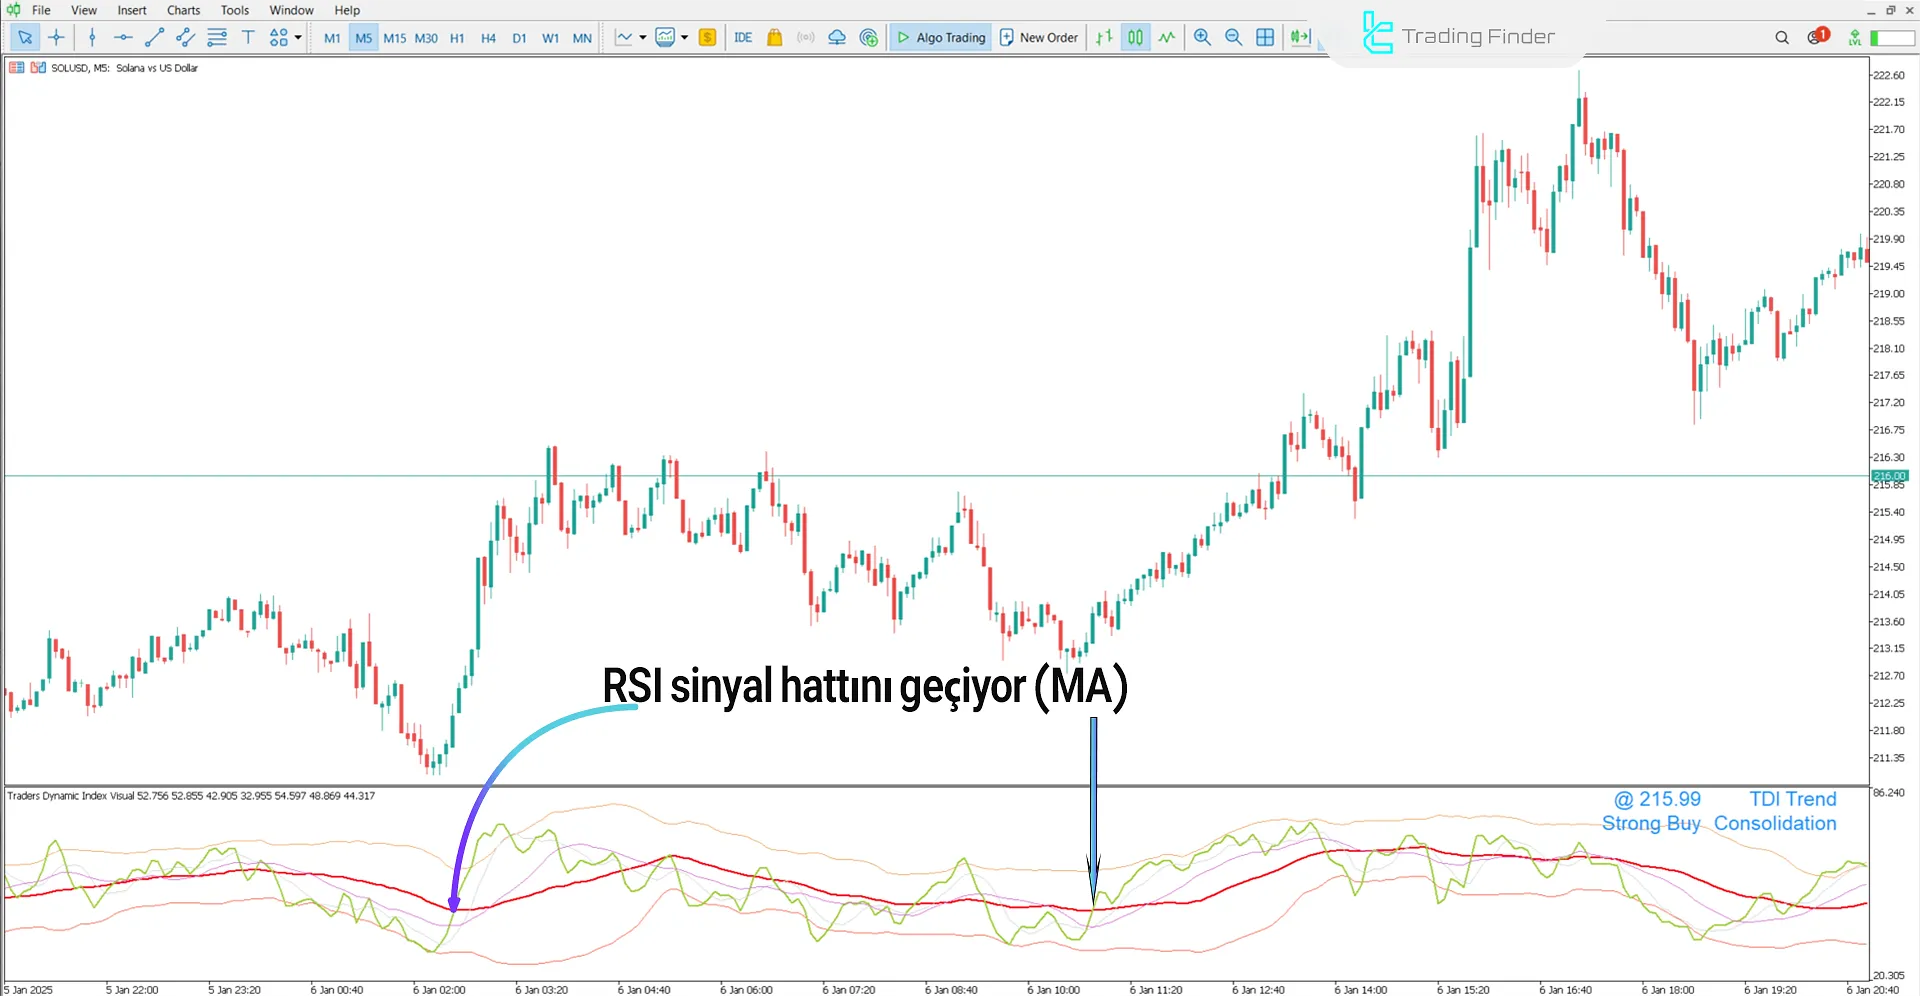Open the MQL5 Market shopping bag
Image resolution: width=1920 pixels, height=996 pixels.
[774, 38]
